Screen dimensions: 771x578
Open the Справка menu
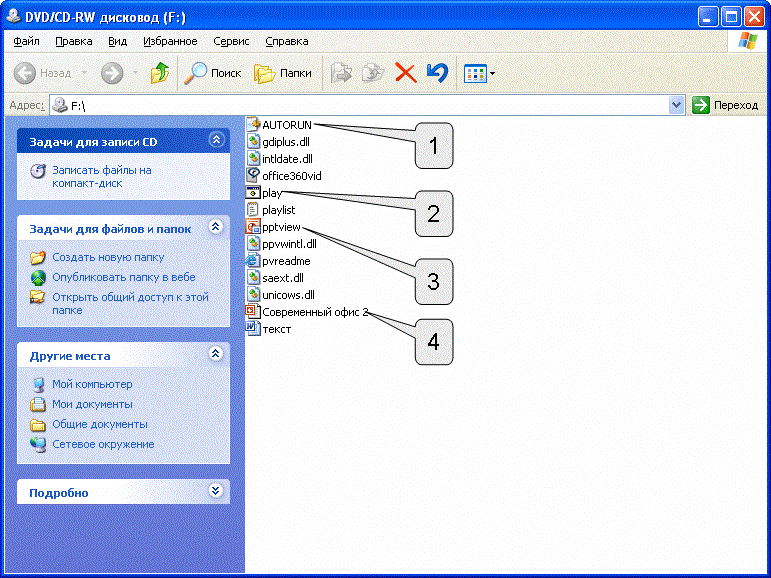click(287, 41)
